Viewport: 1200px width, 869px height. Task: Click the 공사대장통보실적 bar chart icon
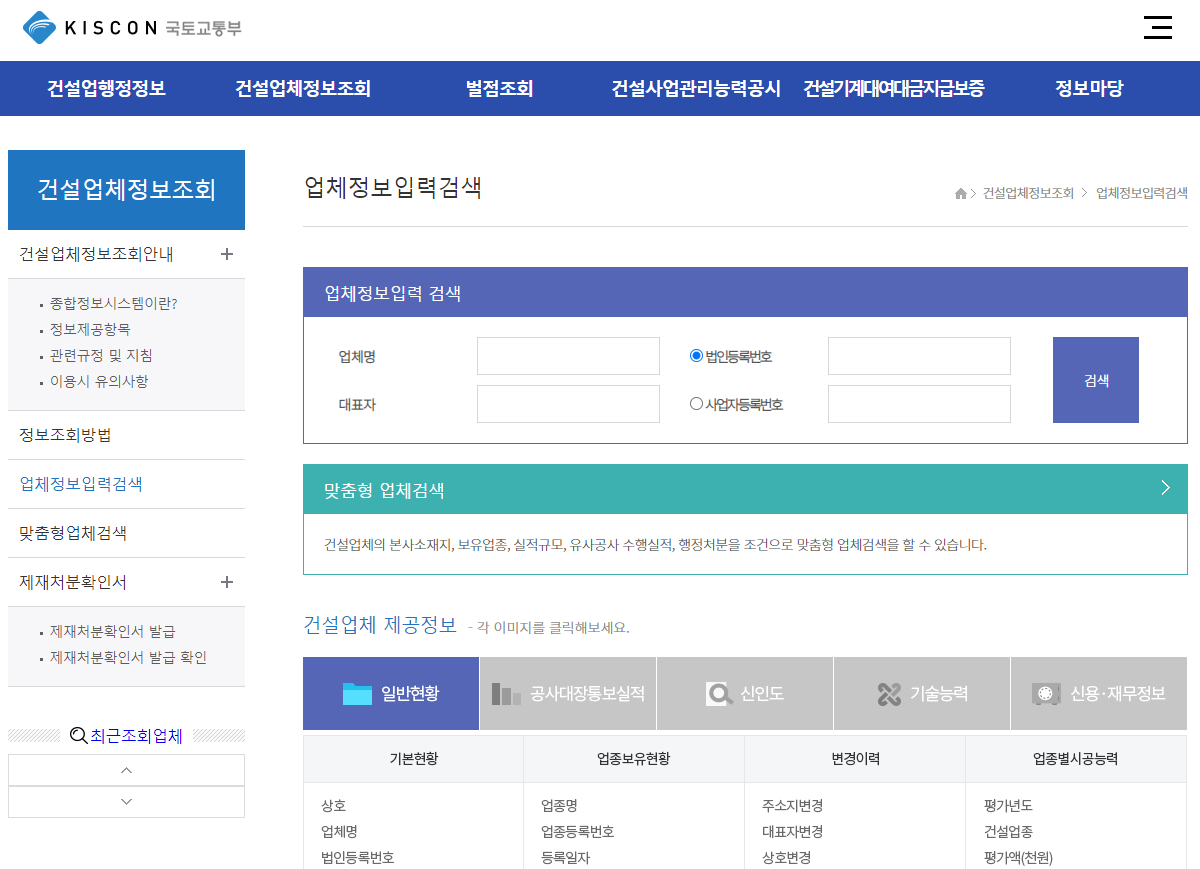point(507,693)
